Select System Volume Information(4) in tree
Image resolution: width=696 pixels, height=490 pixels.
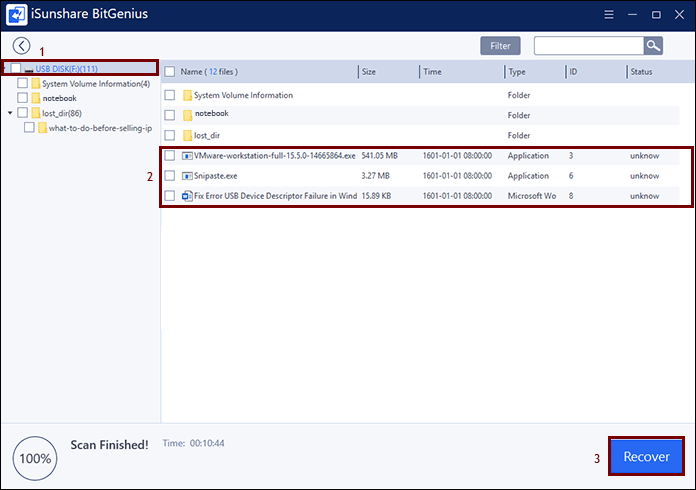pyautogui.click(x=96, y=83)
